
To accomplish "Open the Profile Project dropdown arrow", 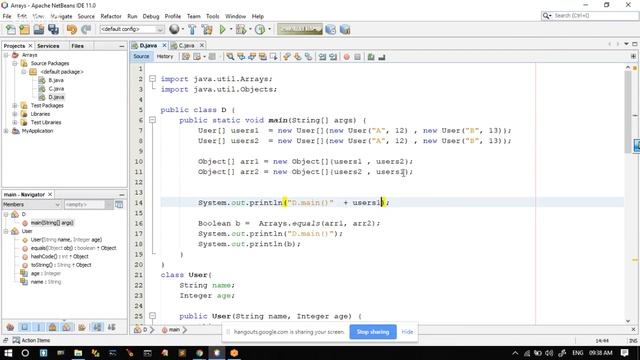I will 269,29.
